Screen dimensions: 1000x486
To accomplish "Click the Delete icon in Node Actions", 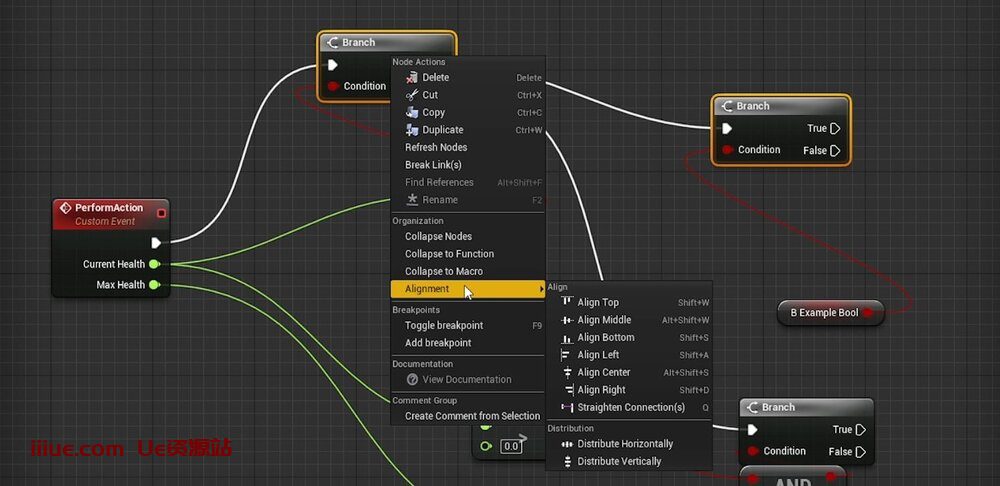I will (x=411, y=78).
